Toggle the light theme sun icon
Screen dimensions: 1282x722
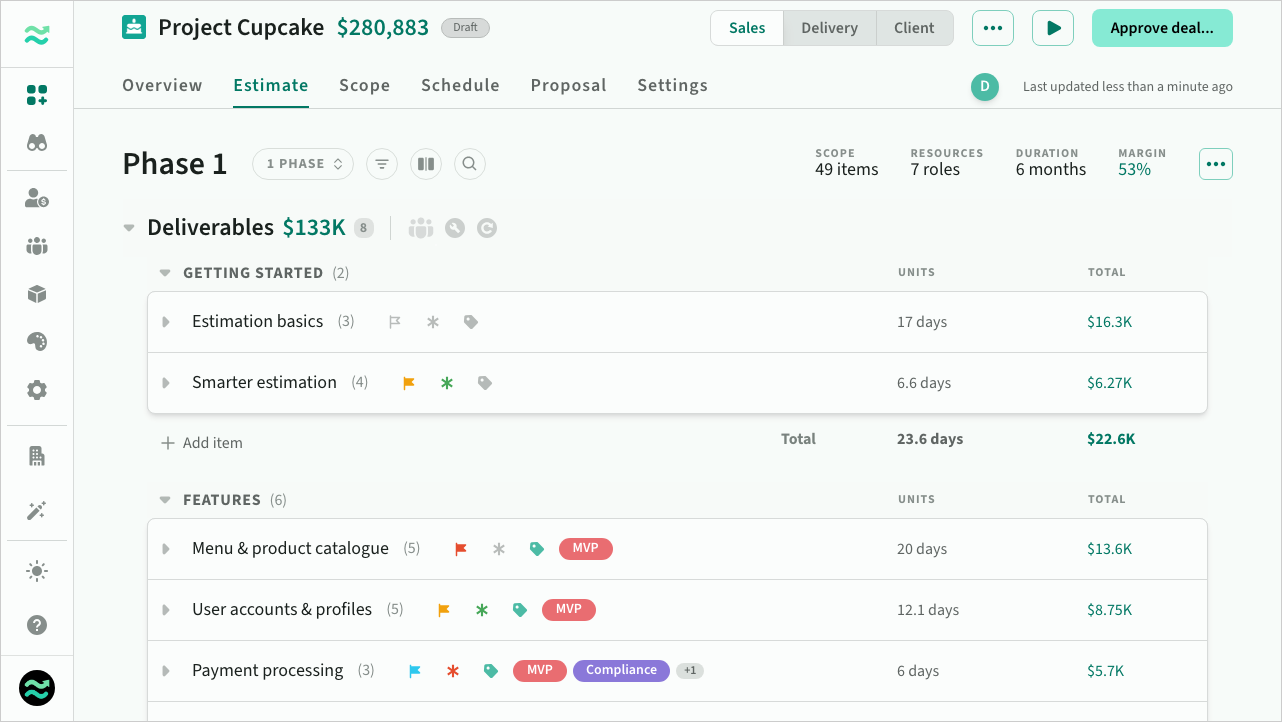pyautogui.click(x=37, y=572)
